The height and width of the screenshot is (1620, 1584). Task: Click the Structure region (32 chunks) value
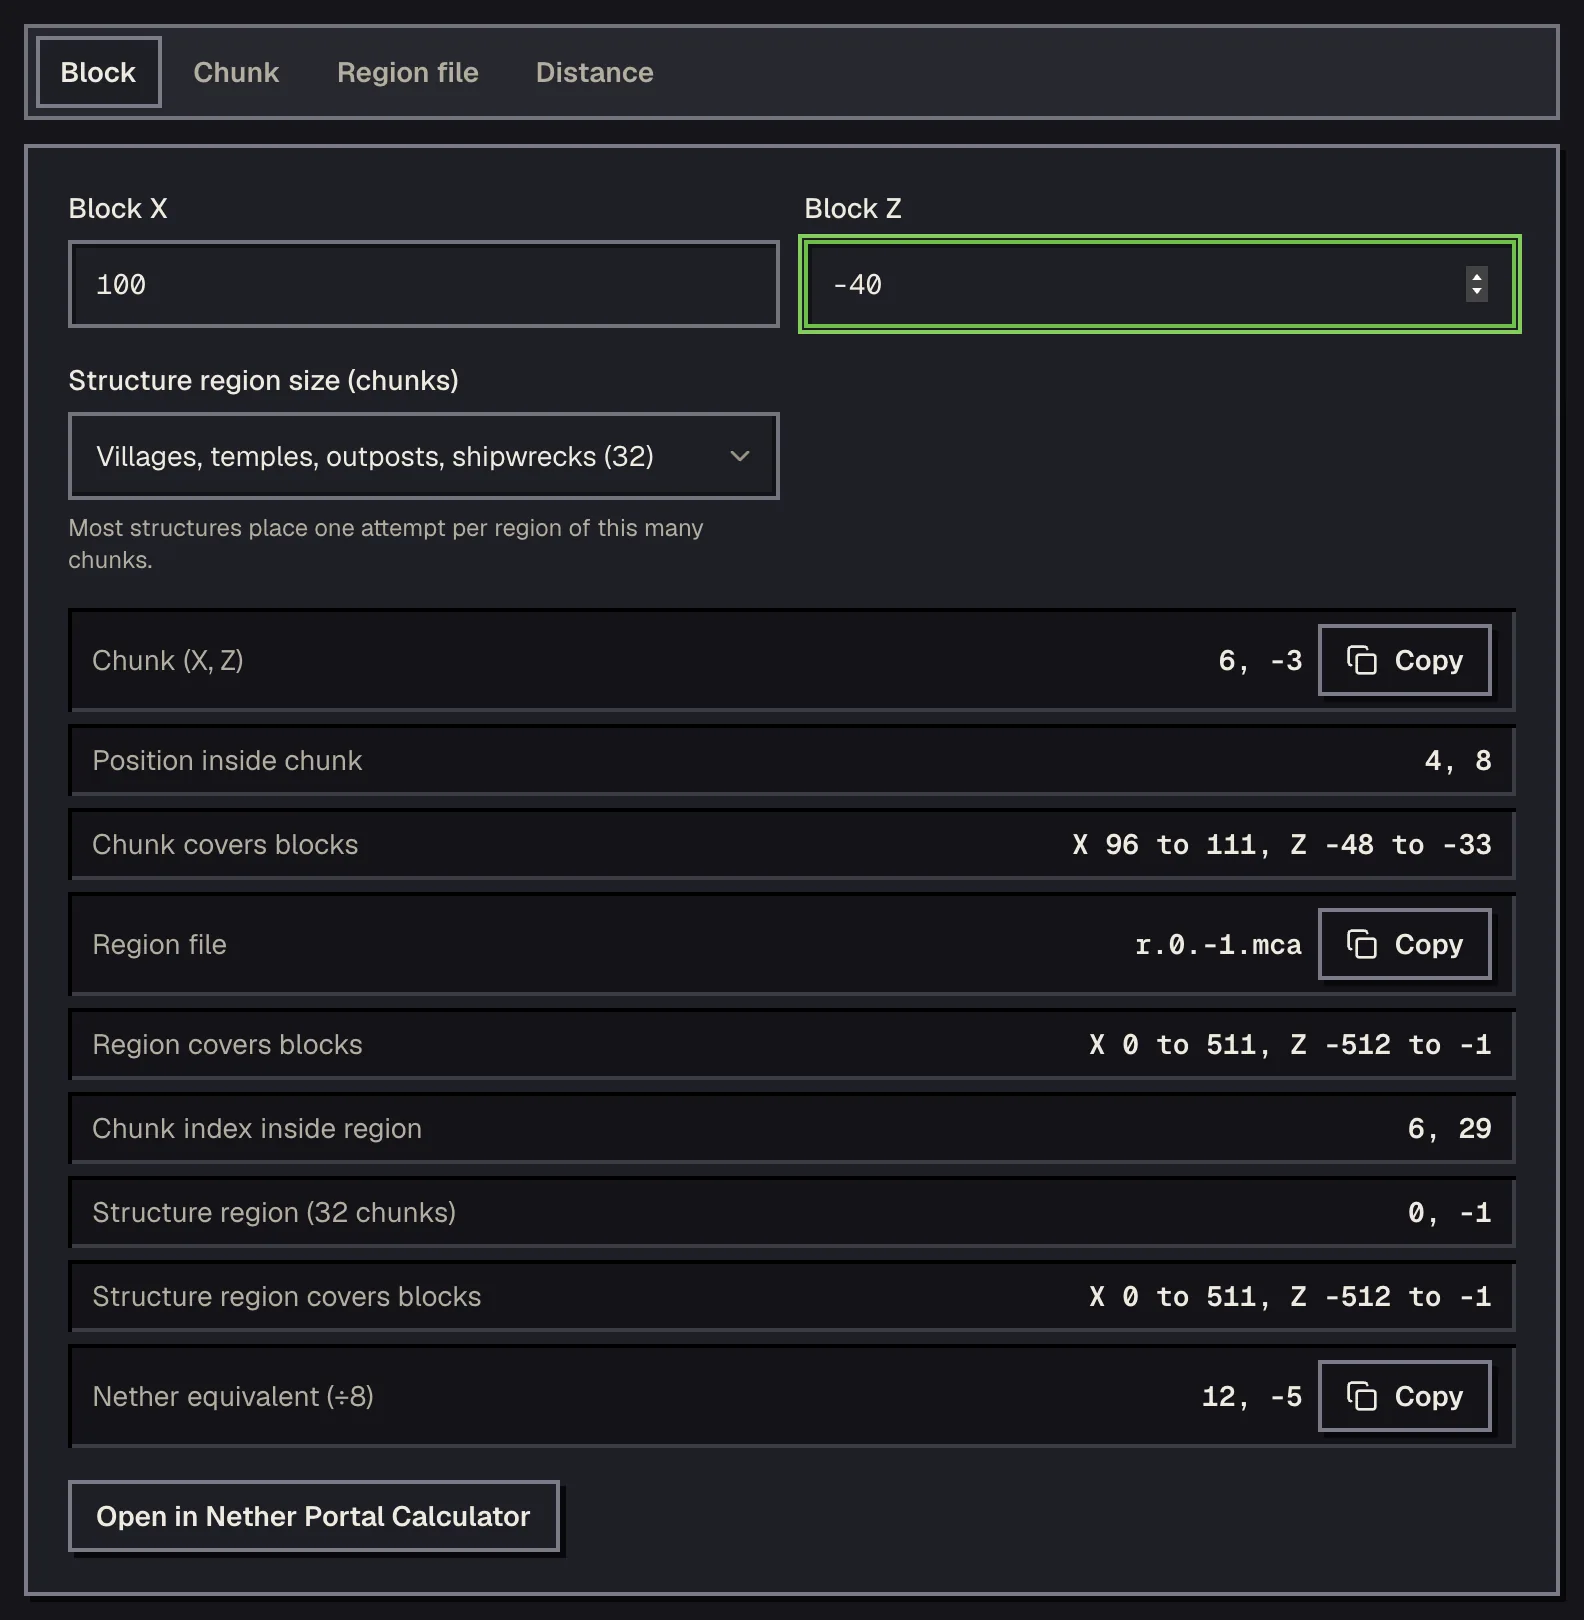(1450, 1212)
